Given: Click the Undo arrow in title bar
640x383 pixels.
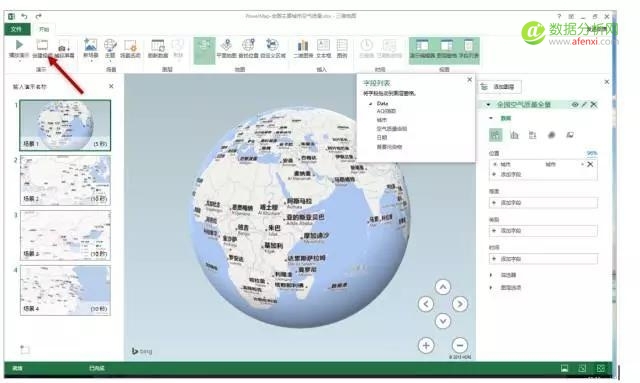Looking at the screenshot, I should pyautogui.click(x=24, y=16).
